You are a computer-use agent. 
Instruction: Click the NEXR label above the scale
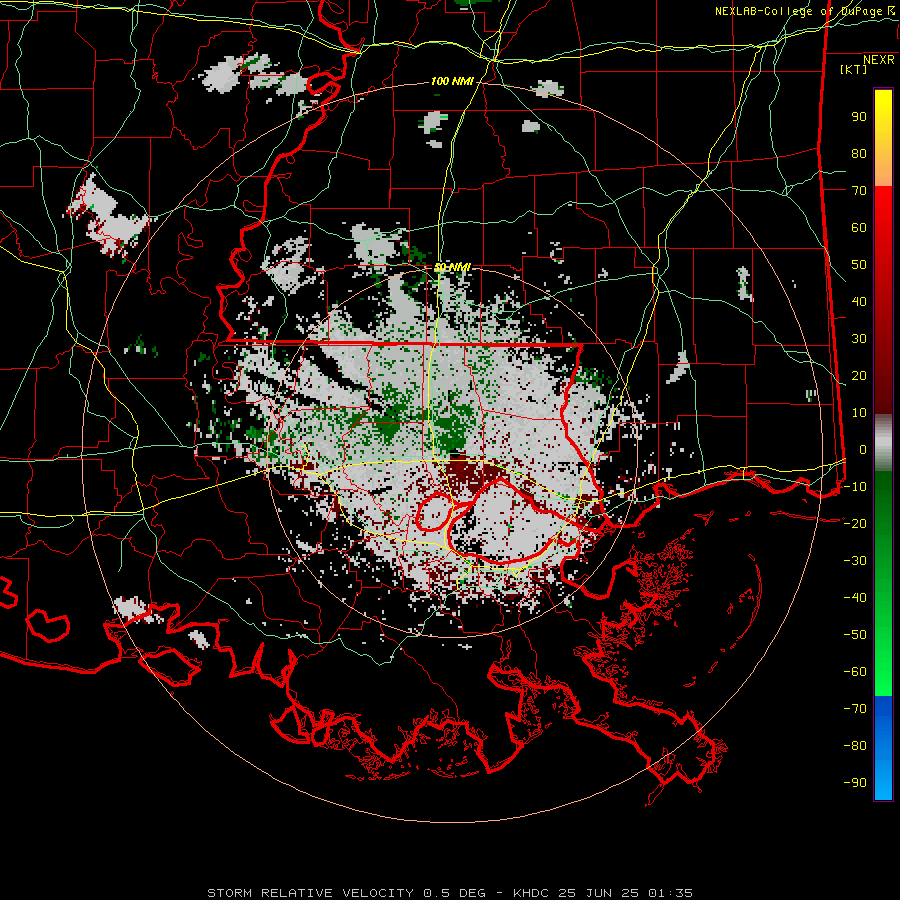879,60
